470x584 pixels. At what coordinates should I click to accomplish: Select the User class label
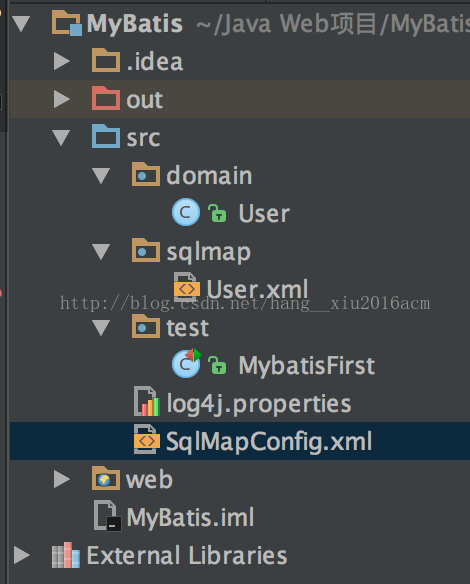tap(264, 213)
